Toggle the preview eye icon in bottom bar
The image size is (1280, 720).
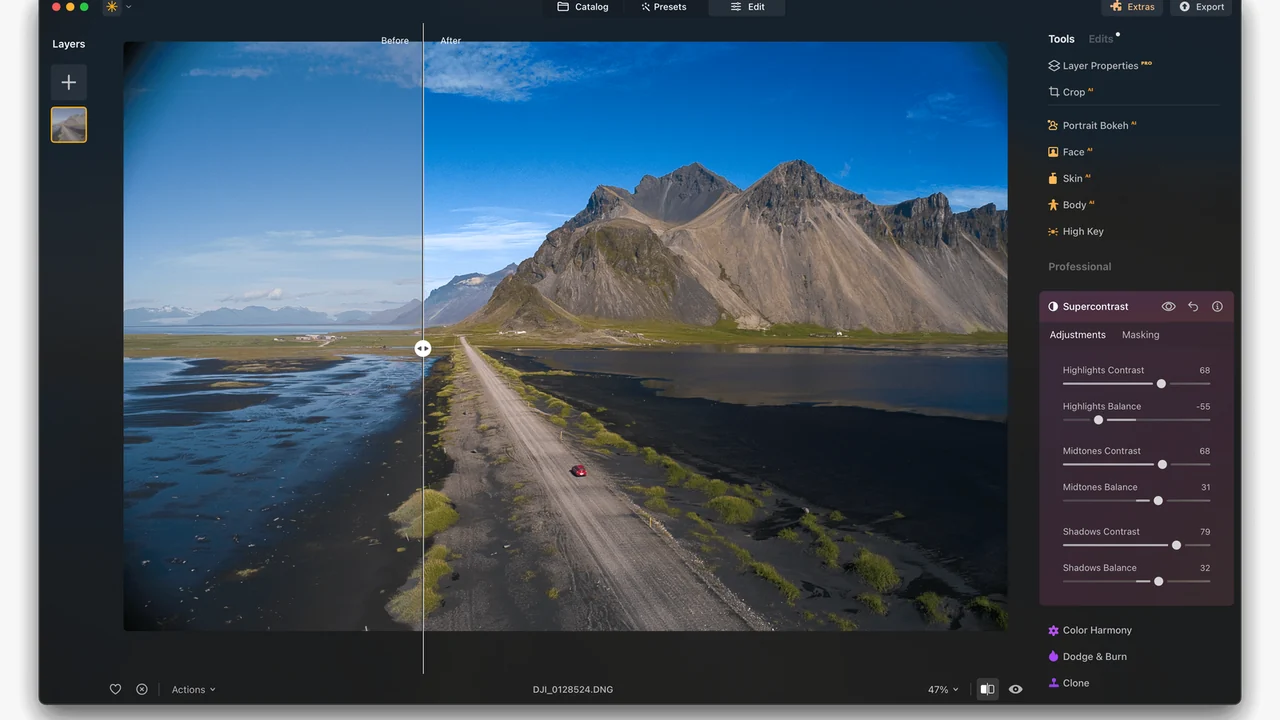point(1016,689)
